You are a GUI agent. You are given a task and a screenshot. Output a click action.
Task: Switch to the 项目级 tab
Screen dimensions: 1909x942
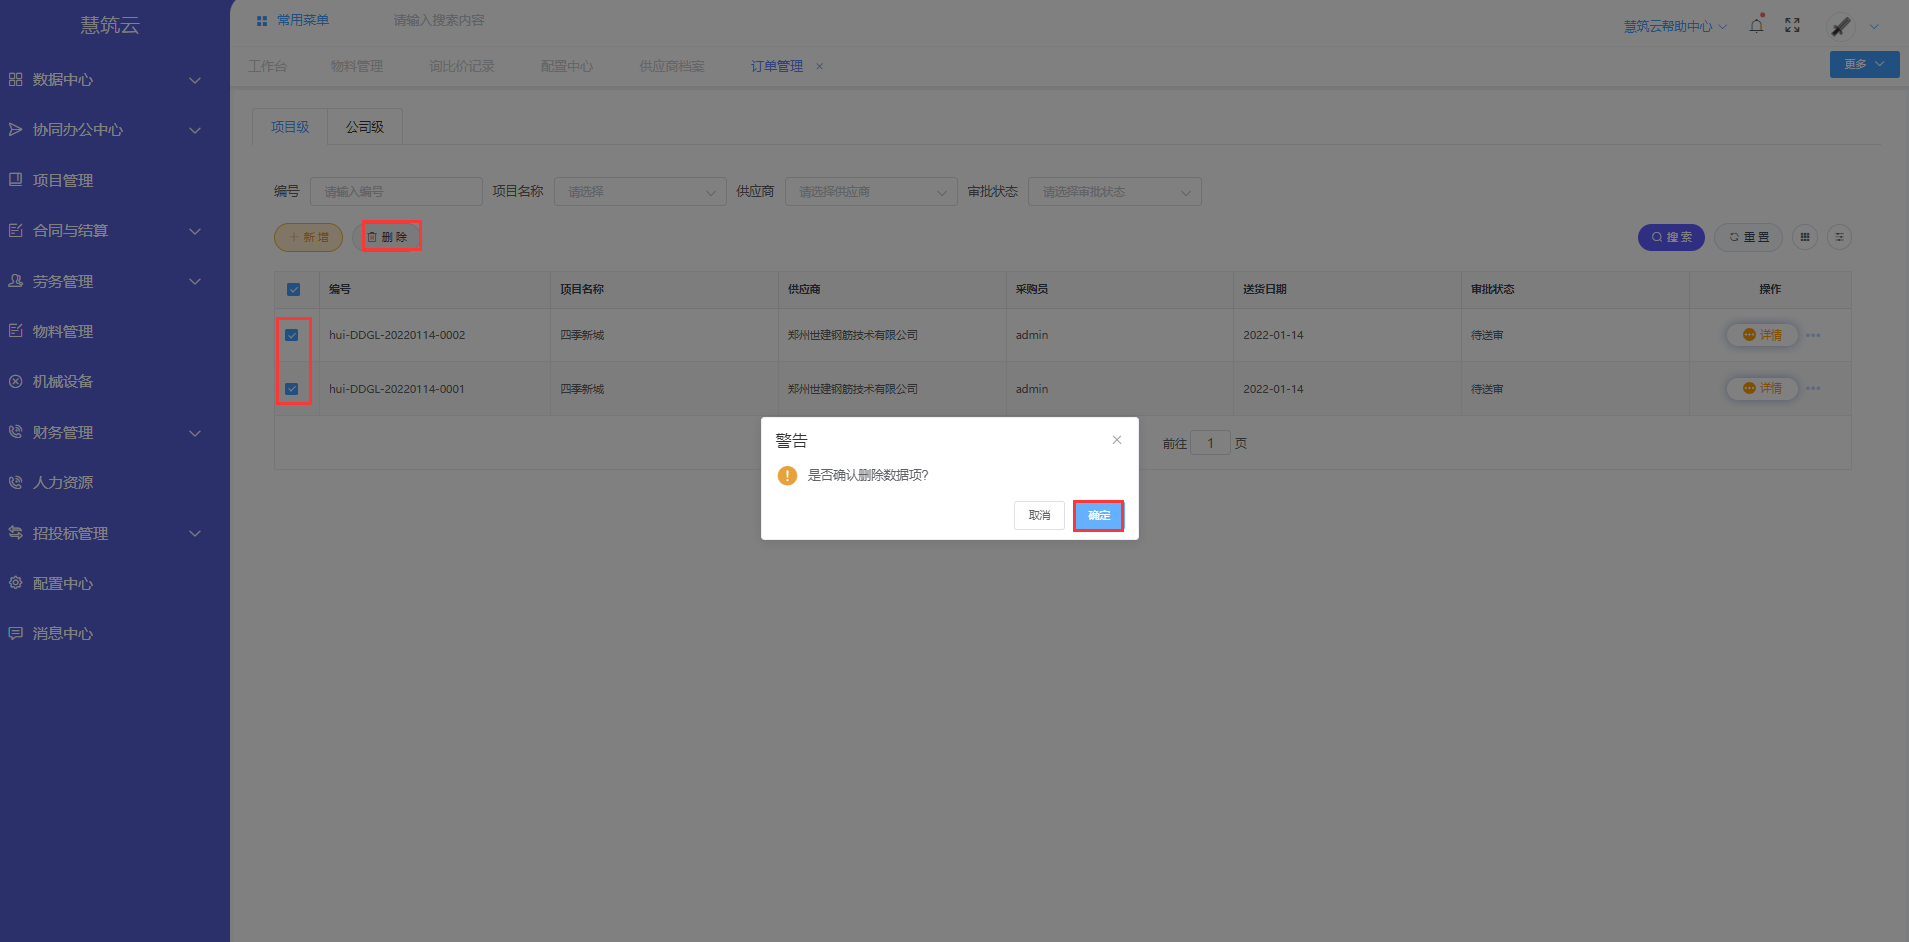click(x=290, y=127)
